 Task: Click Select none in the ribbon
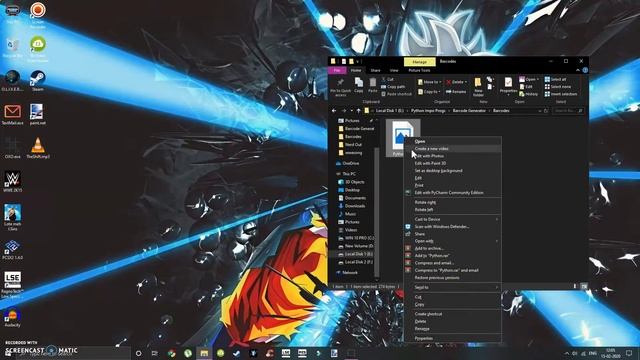pos(558,87)
